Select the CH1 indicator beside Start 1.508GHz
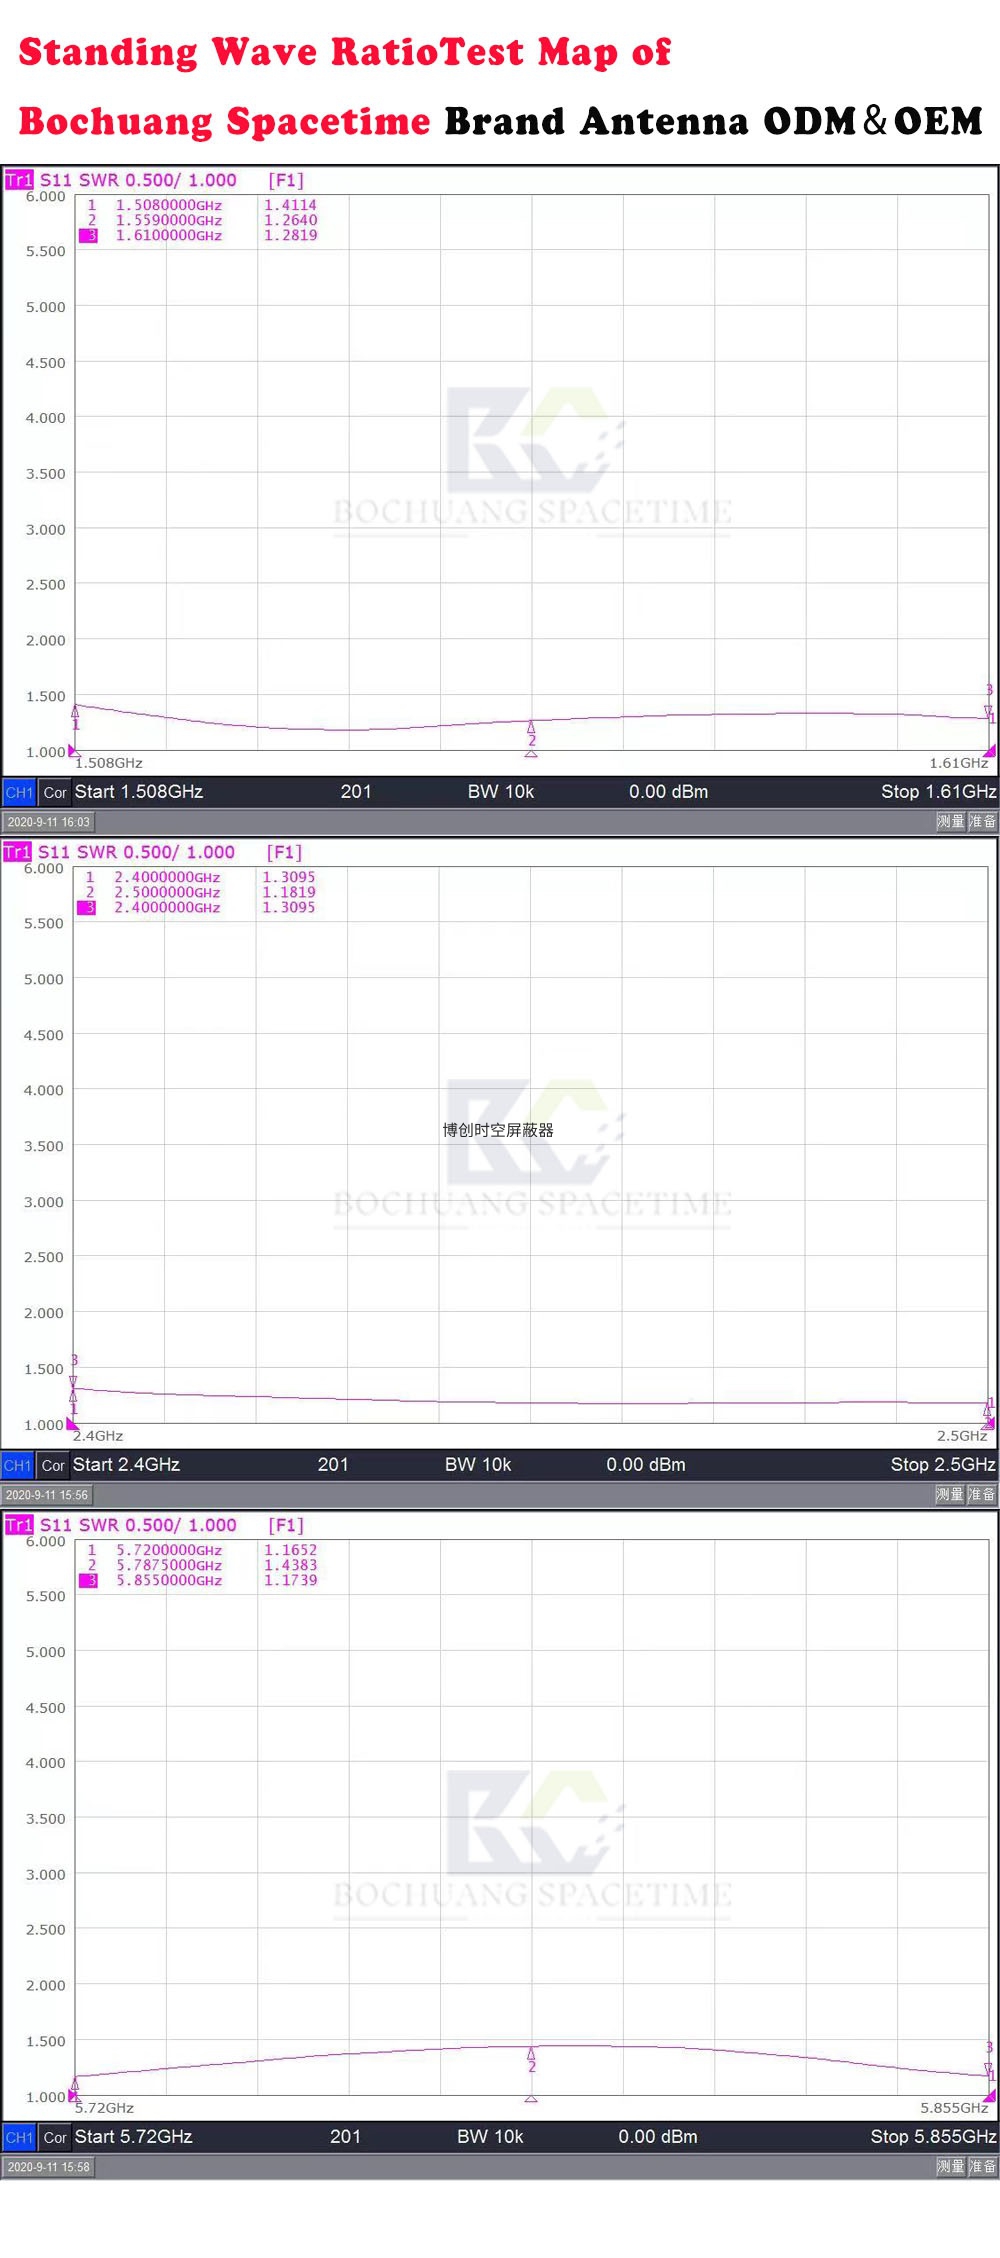The image size is (1000, 2258). (x=19, y=792)
